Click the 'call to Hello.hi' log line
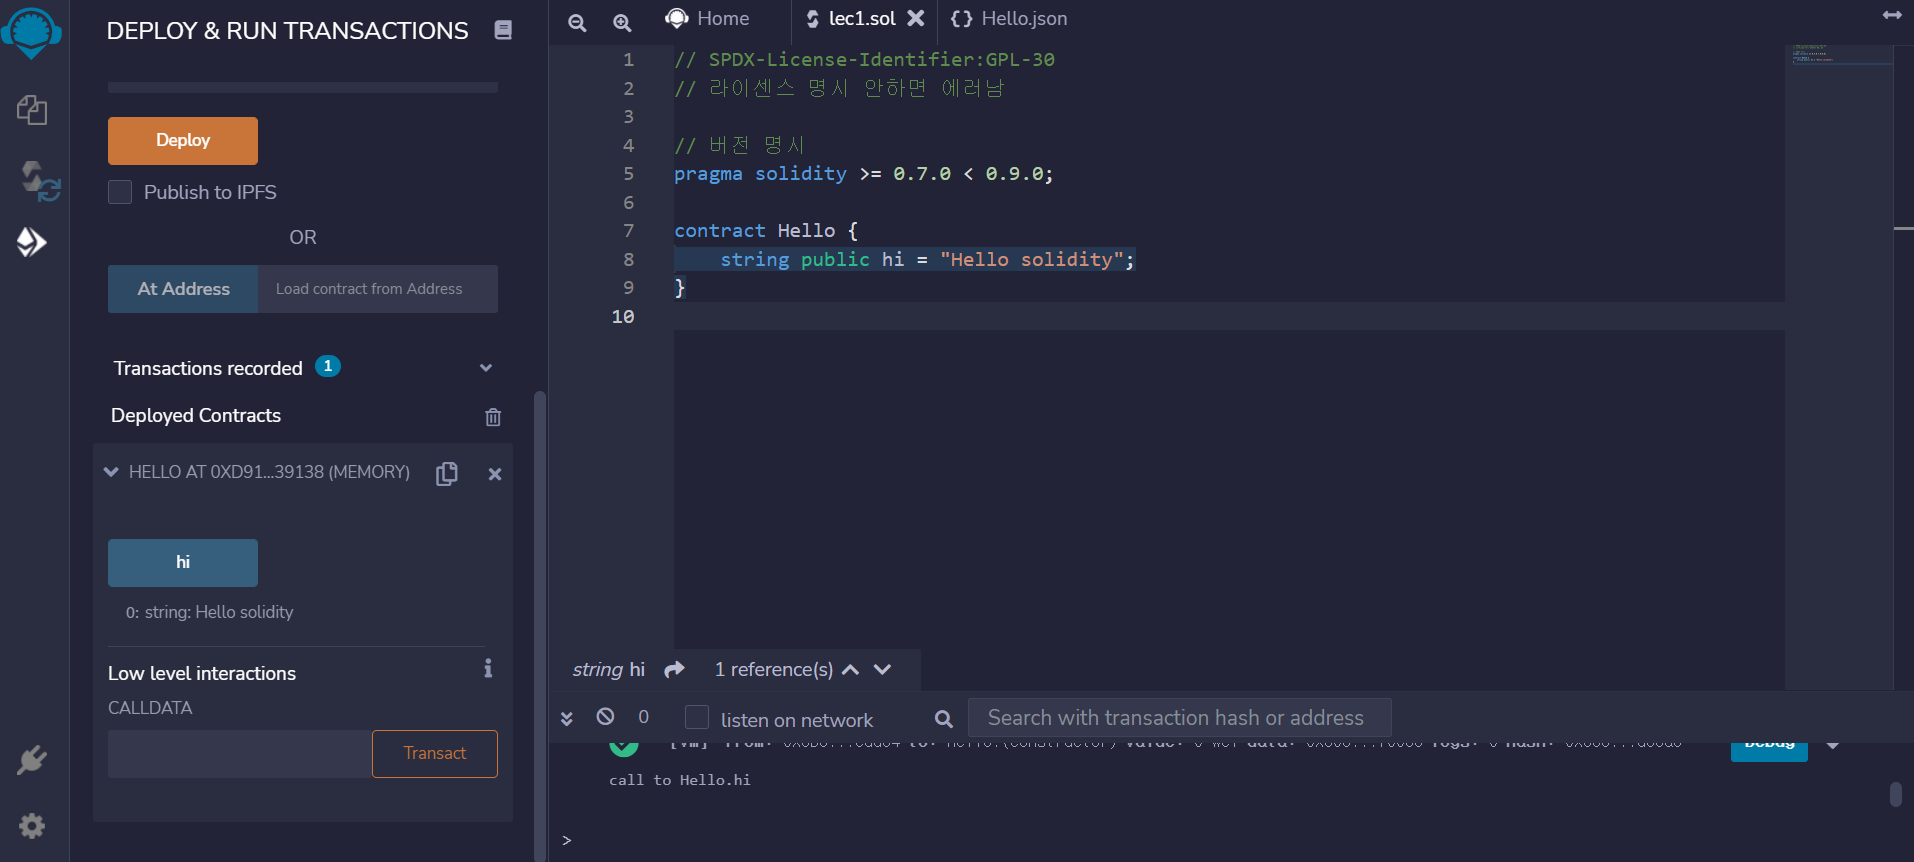Screen dimensions: 1914x862 pos(680,780)
